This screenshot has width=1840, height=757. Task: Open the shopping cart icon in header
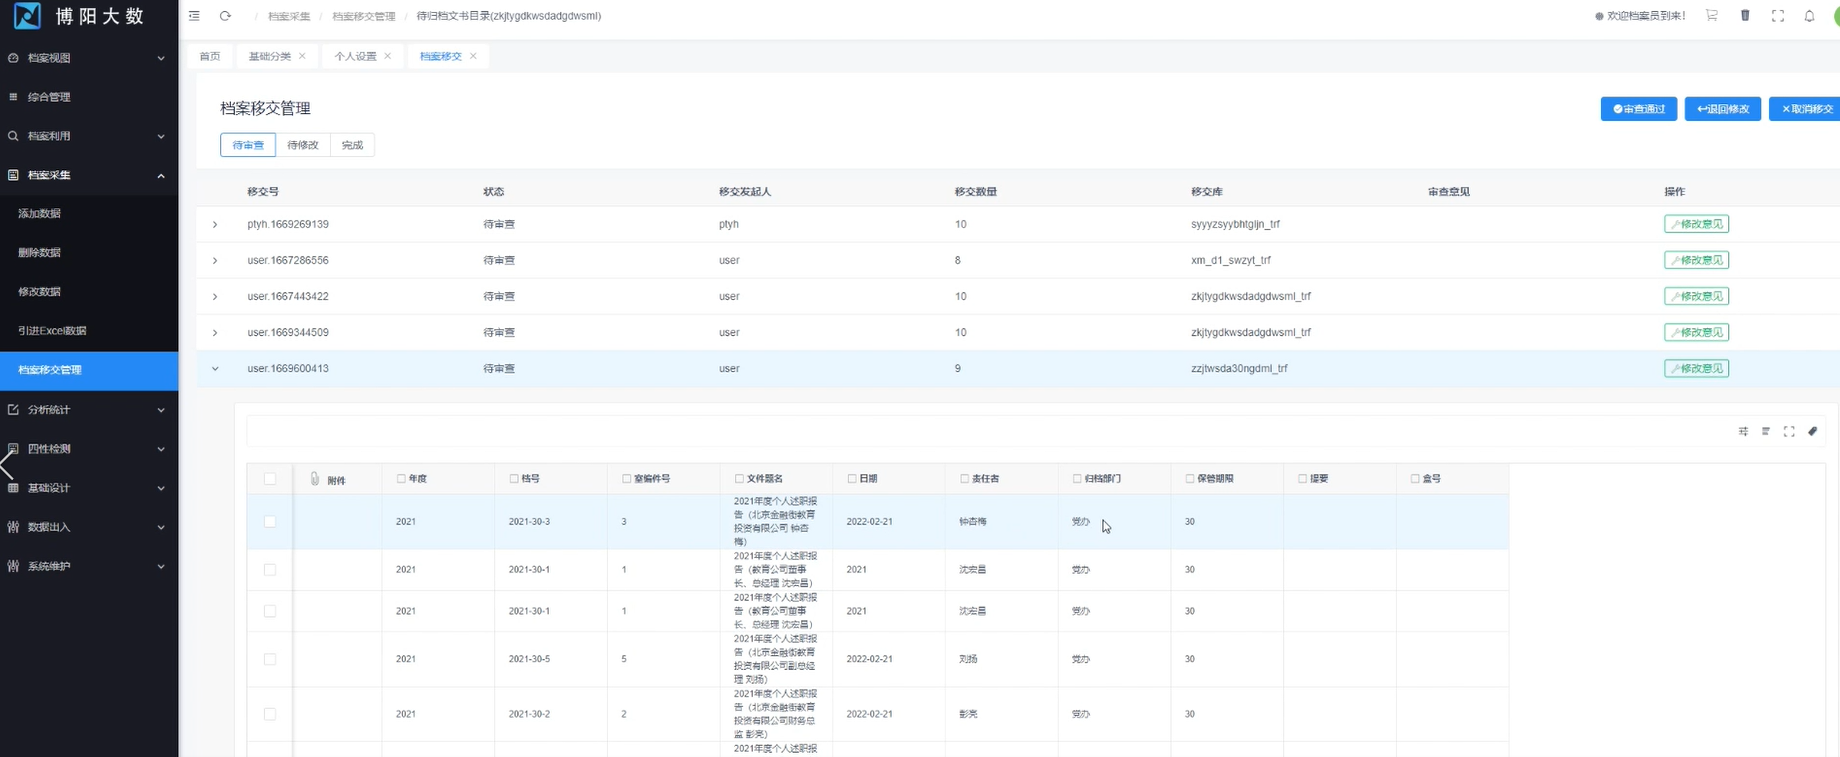pos(1712,16)
